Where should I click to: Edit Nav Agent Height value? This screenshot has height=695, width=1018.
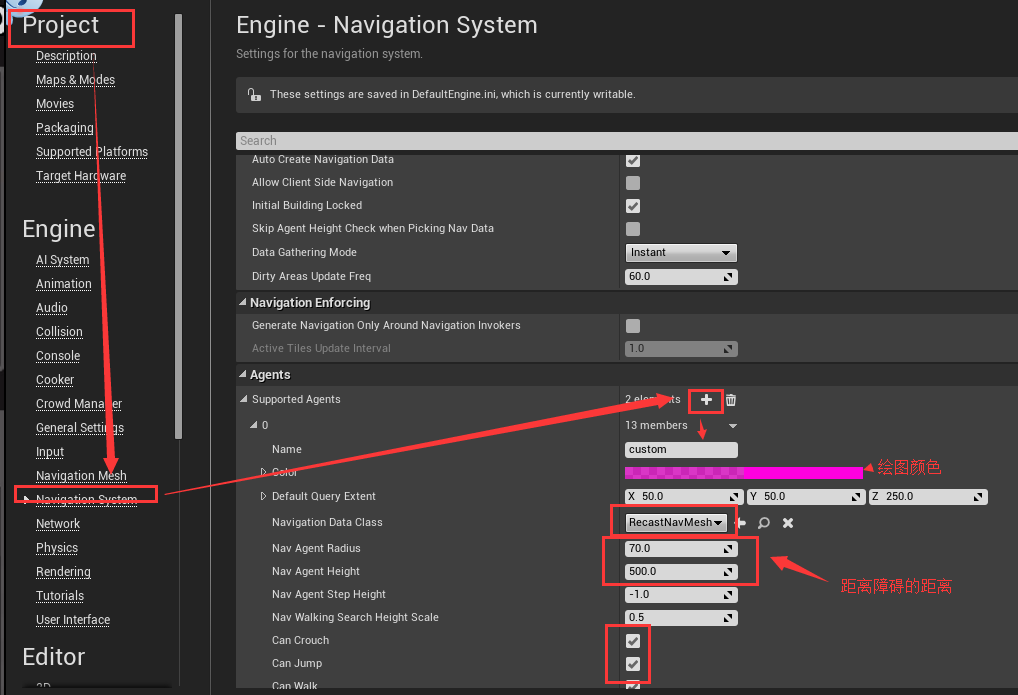pos(681,572)
